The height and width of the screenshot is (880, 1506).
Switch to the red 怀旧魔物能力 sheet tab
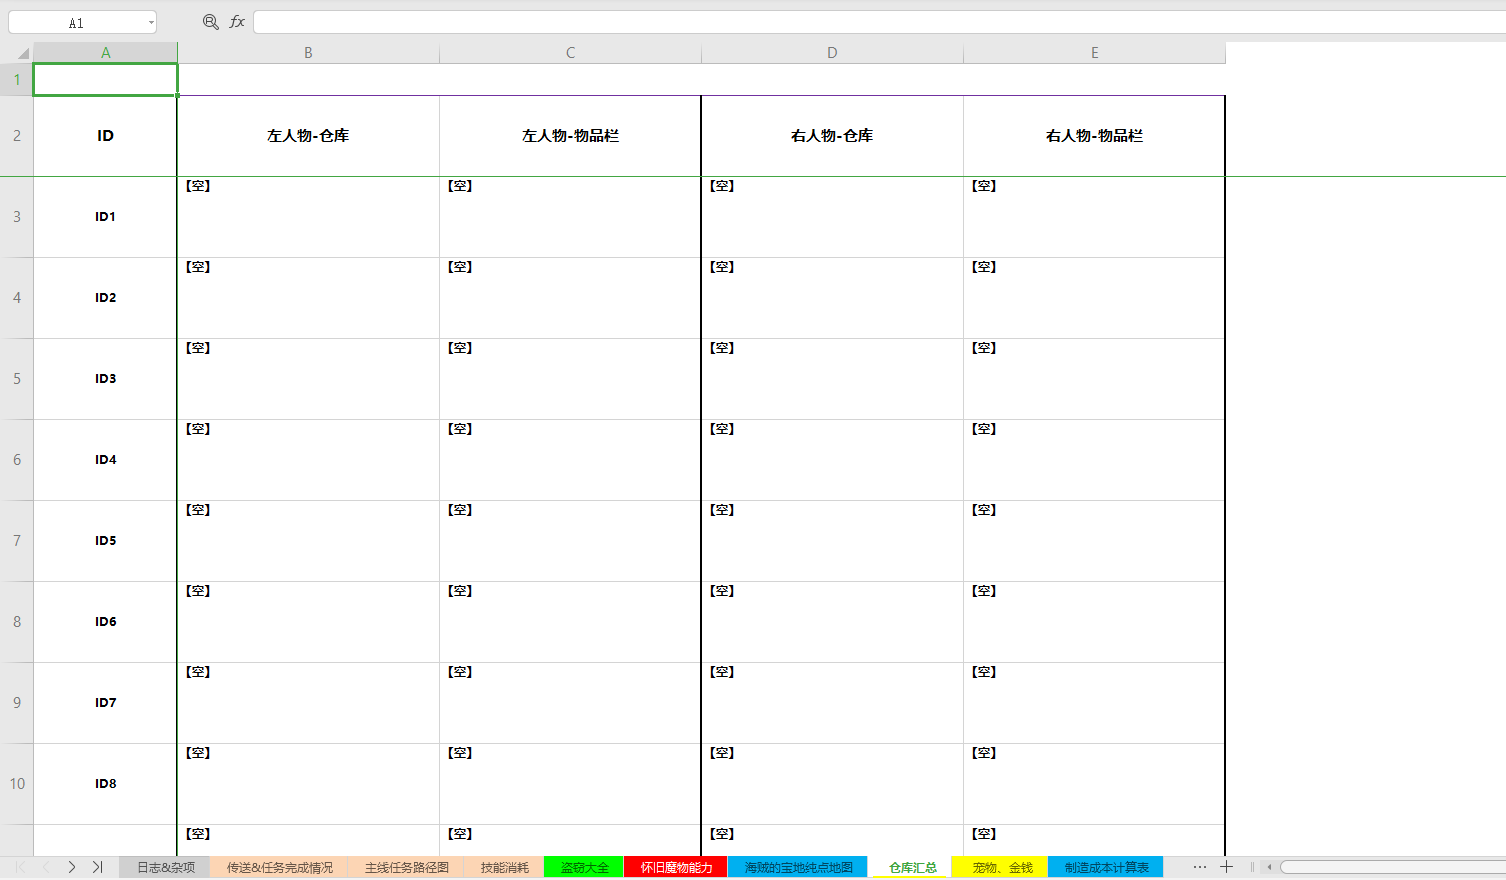(676, 867)
